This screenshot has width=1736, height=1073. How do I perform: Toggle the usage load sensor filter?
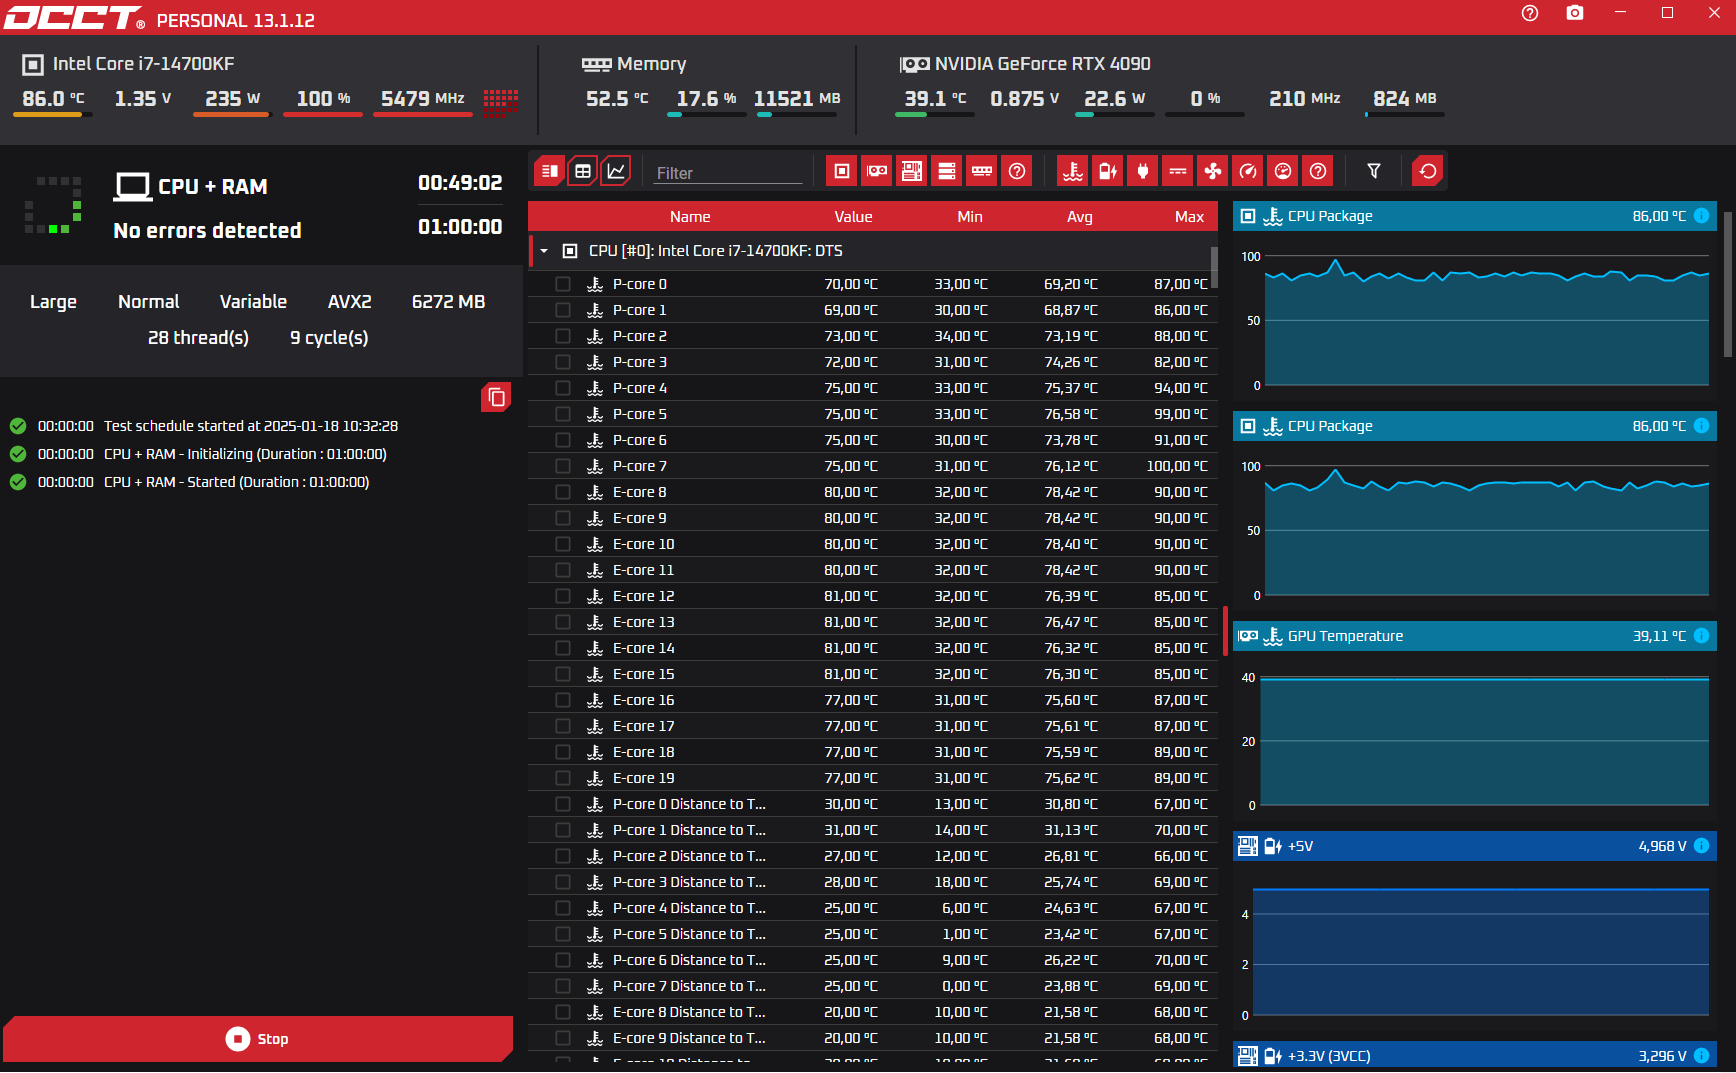pyautogui.click(x=1283, y=171)
